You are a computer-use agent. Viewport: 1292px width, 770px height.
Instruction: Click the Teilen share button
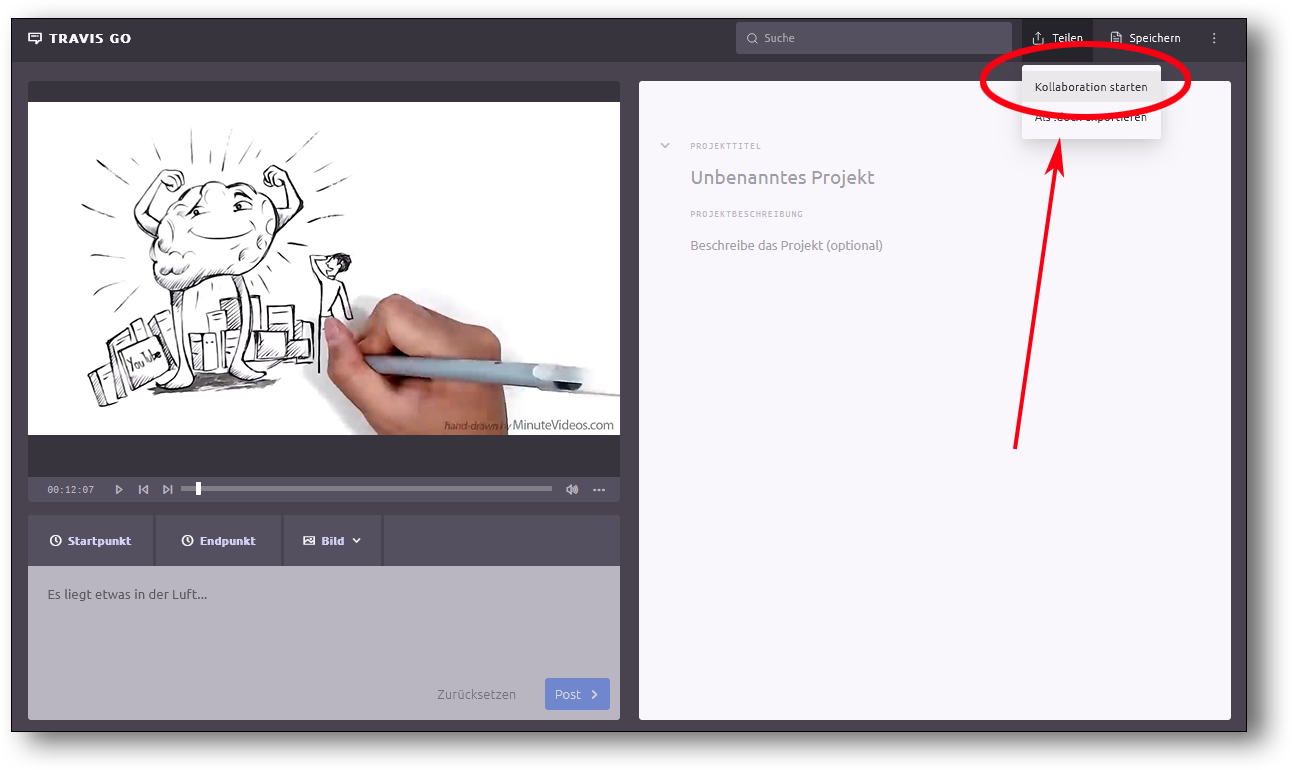pos(1057,39)
